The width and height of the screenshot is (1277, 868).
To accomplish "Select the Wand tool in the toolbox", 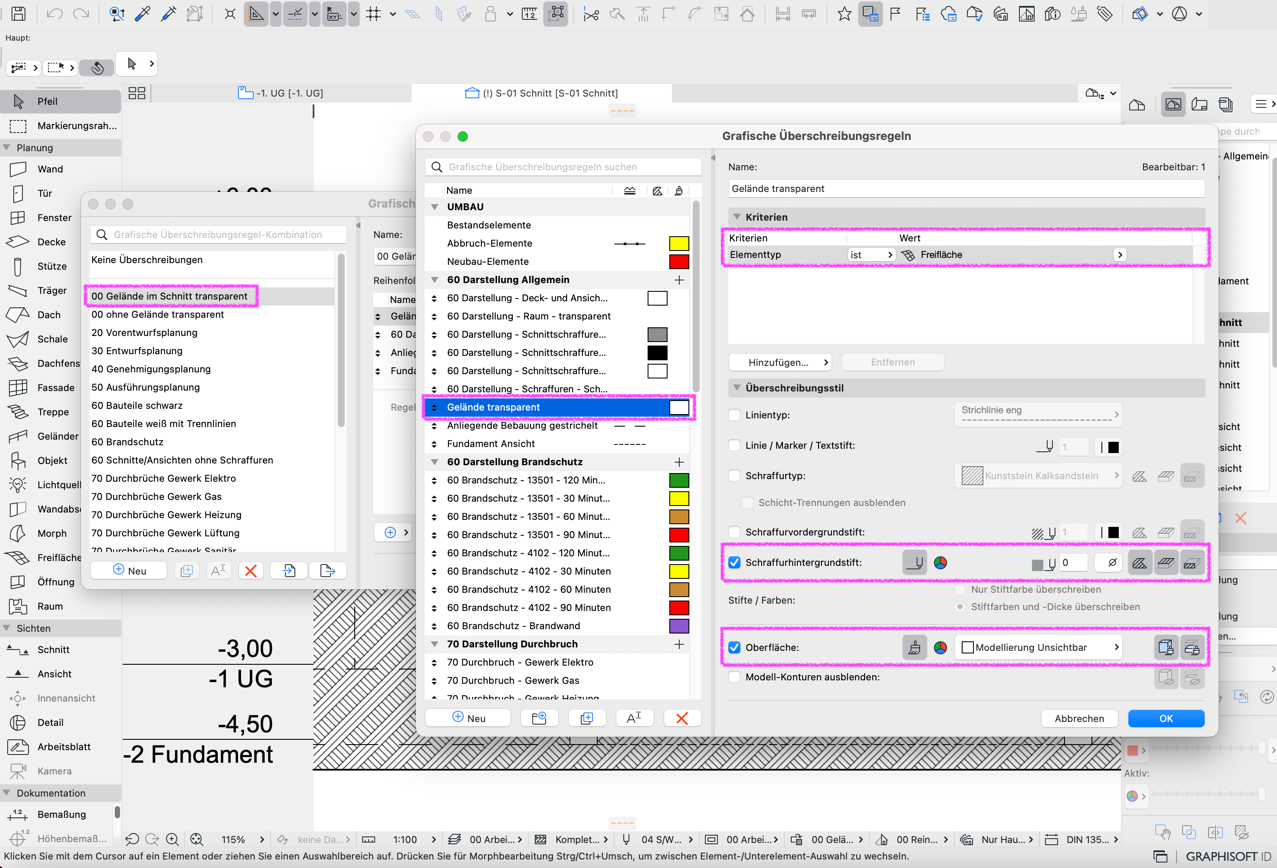I will click(x=60, y=169).
